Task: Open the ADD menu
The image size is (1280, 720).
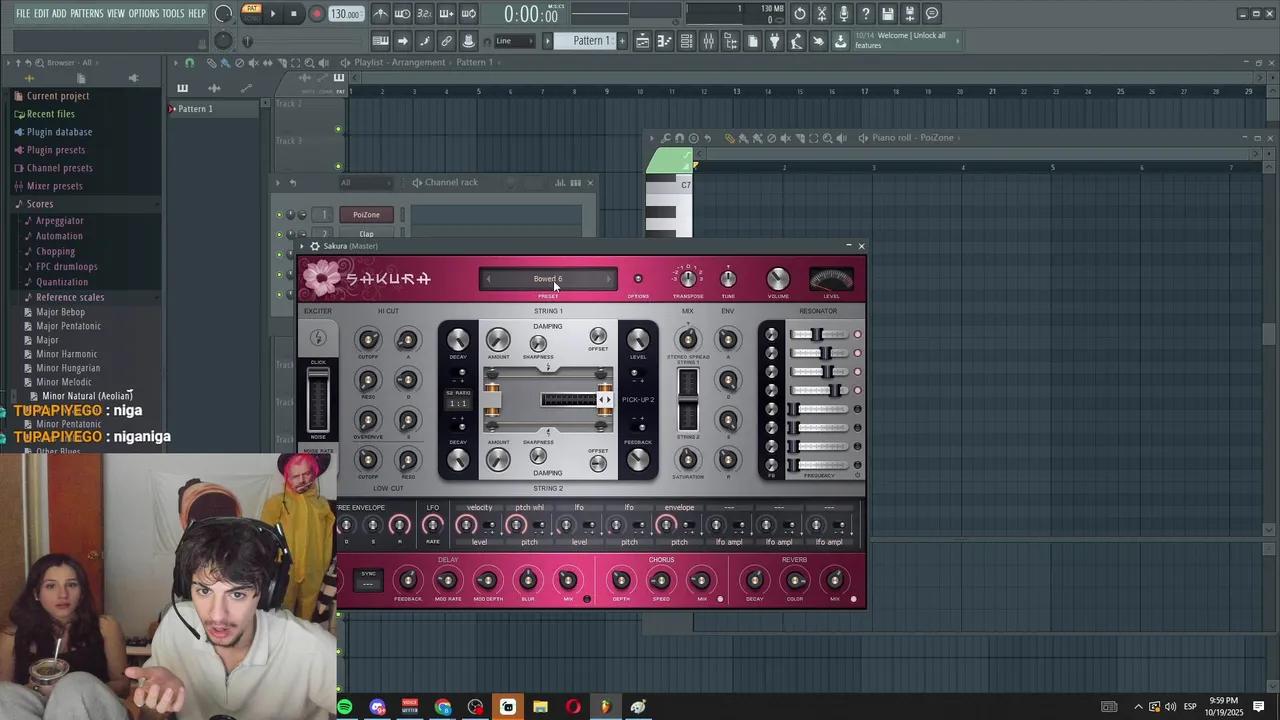Action: tap(59, 14)
